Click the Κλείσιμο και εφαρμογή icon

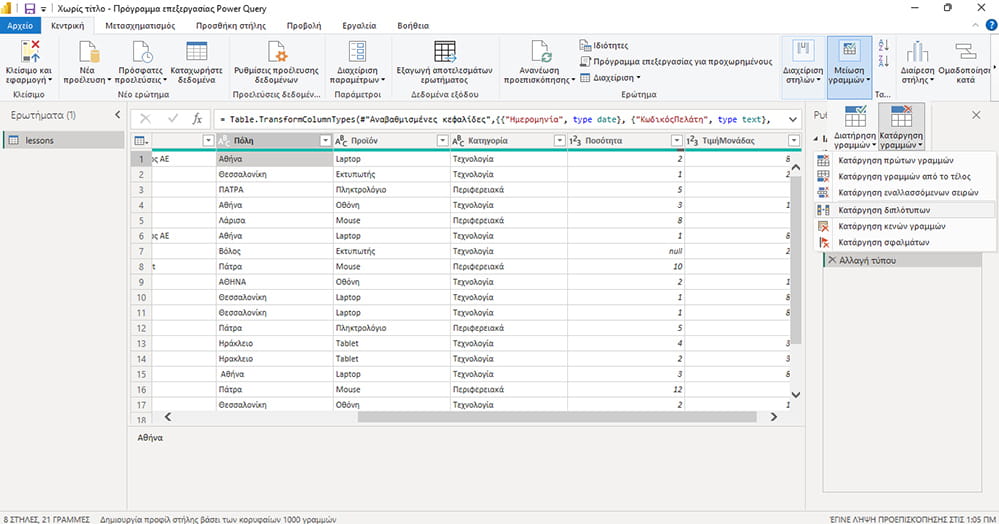click(x=29, y=51)
